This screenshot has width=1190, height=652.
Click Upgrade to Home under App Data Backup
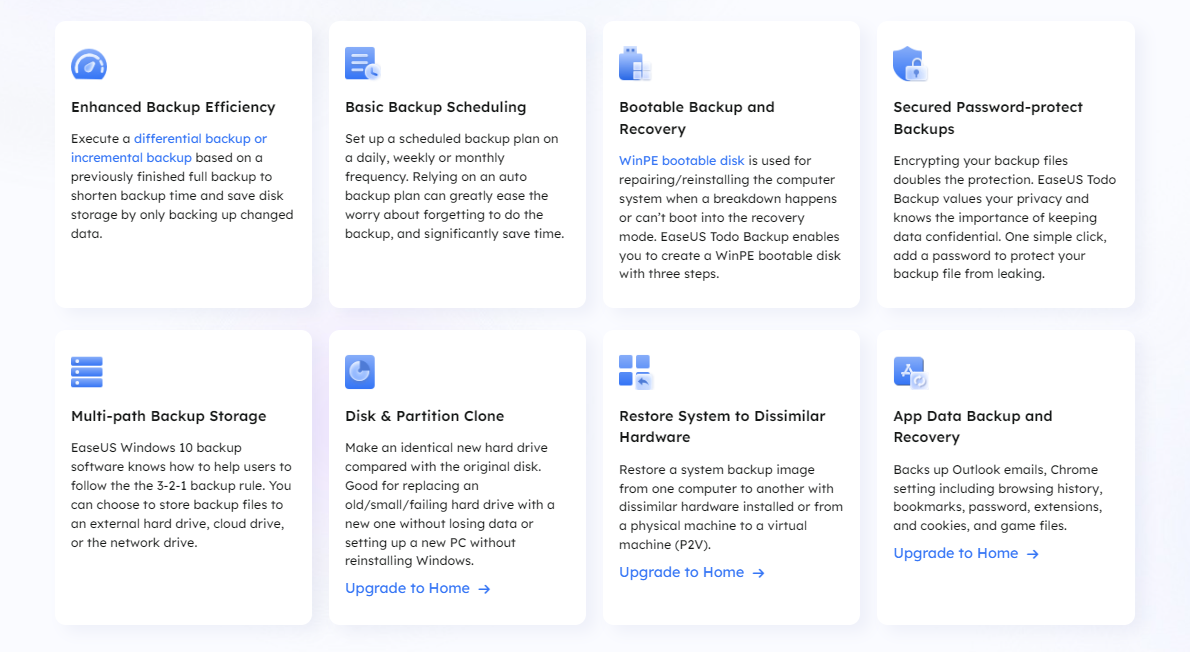pyautogui.click(x=955, y=553)
